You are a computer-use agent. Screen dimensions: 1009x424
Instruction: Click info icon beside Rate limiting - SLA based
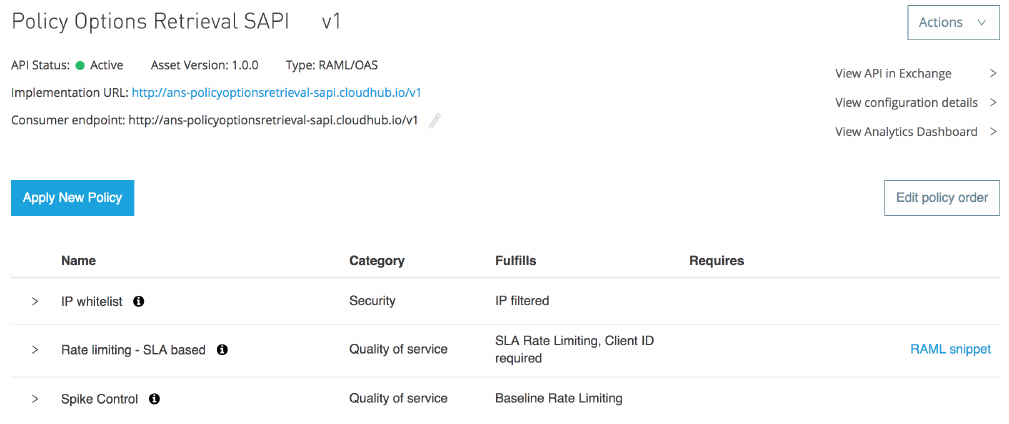(x=222, y=350)
